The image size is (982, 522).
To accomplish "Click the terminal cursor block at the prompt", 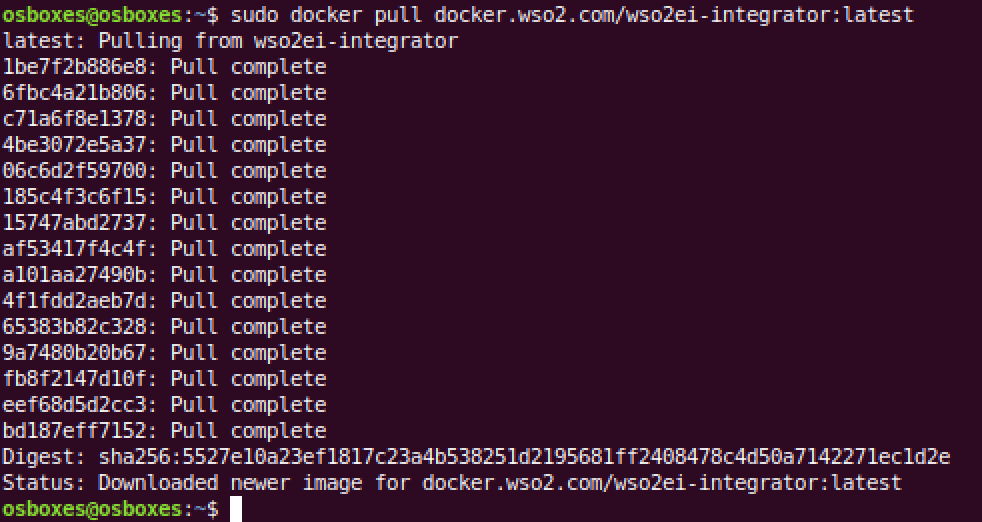I will tap(236, 509).
